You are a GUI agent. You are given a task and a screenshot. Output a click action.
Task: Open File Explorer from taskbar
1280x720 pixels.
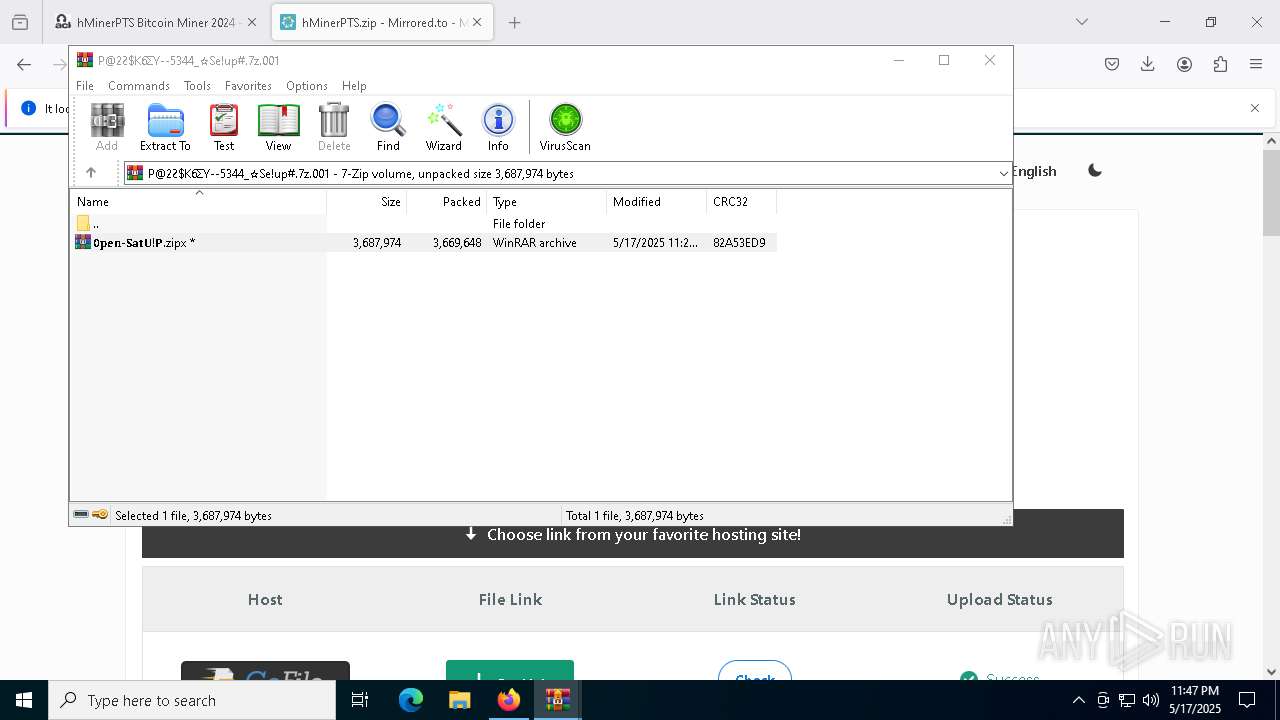click(460, 700)
